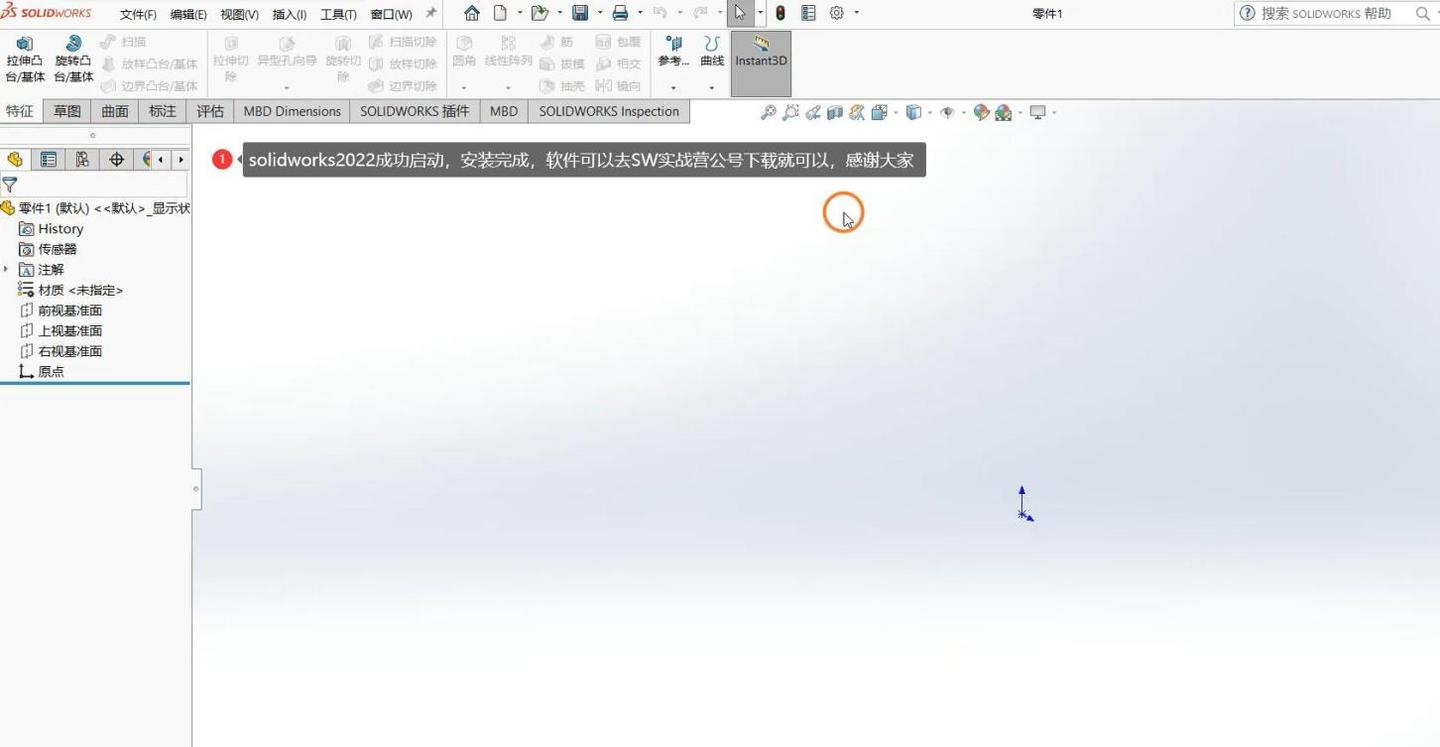The image size is (1440, 747).
Task: Open the 插入(I) menu
Action: coord(288,13)
